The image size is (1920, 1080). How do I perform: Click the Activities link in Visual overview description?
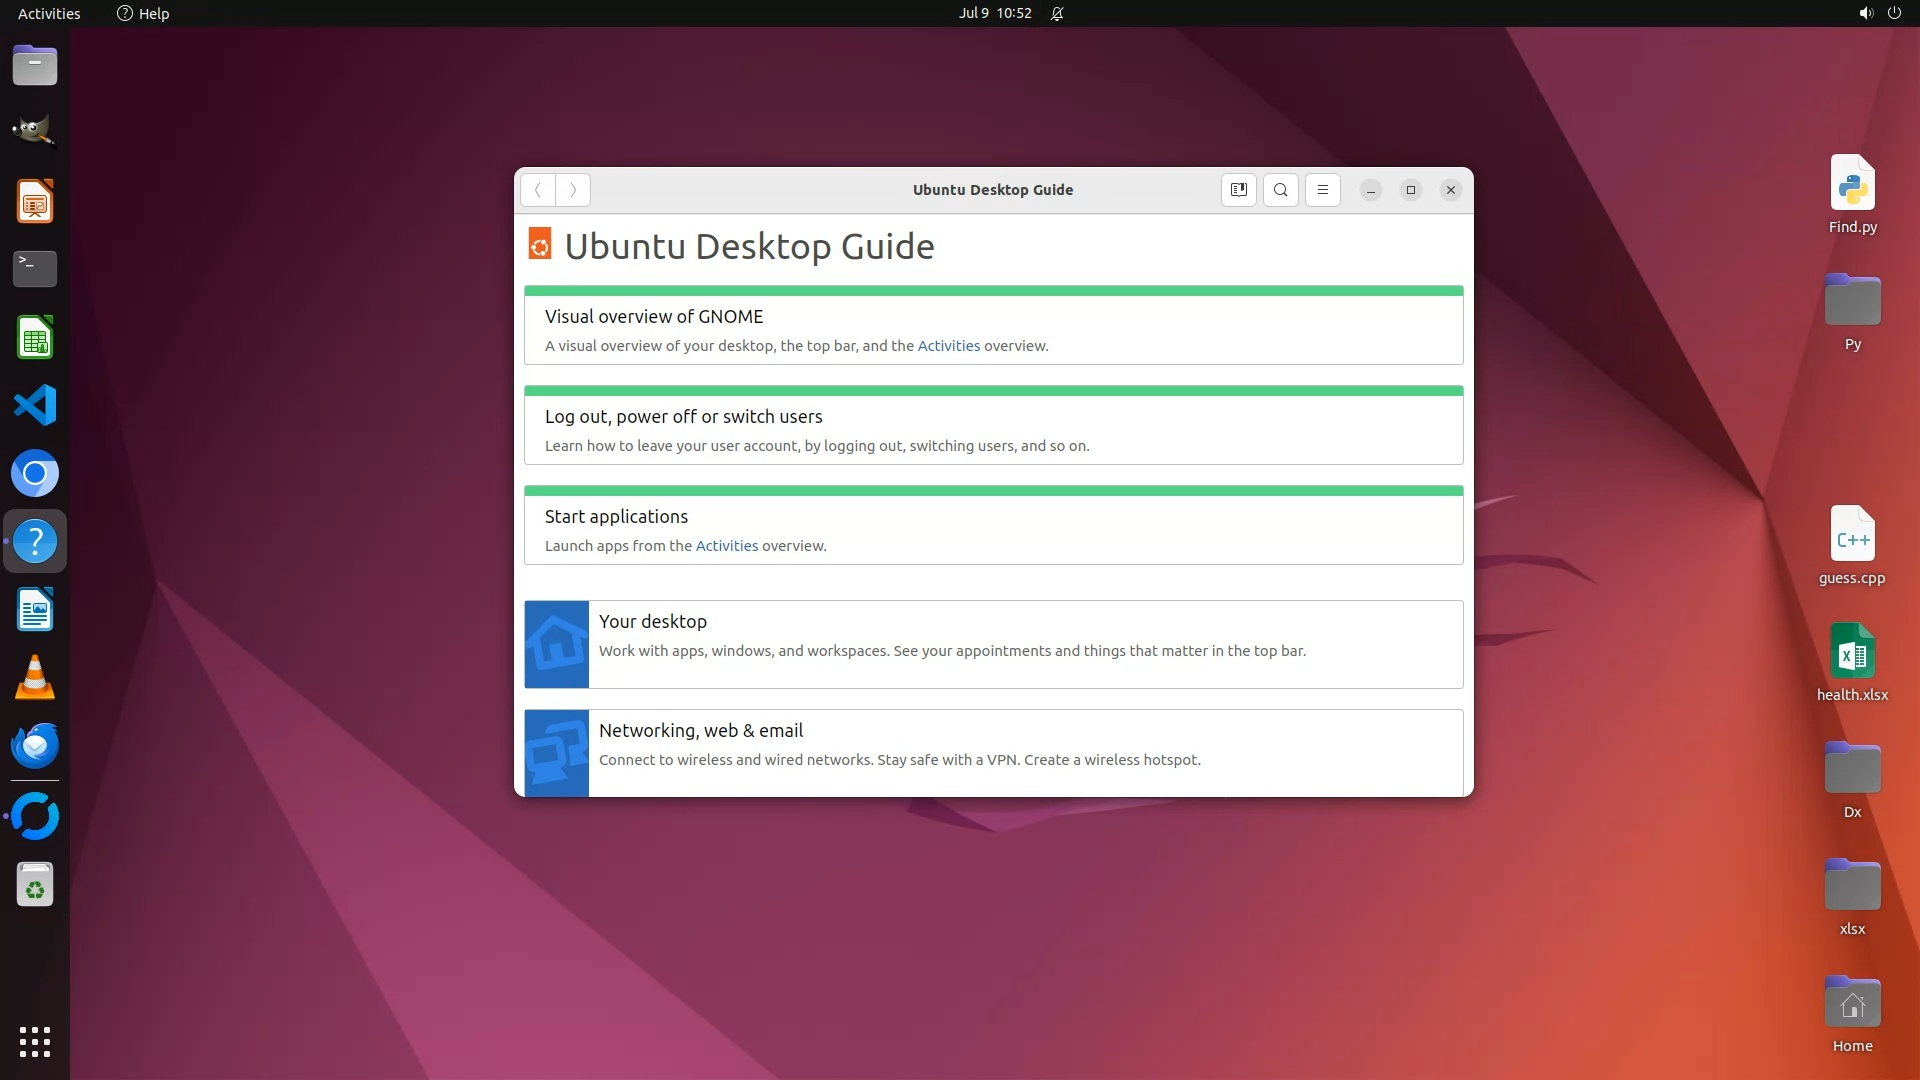pos(948,346)
